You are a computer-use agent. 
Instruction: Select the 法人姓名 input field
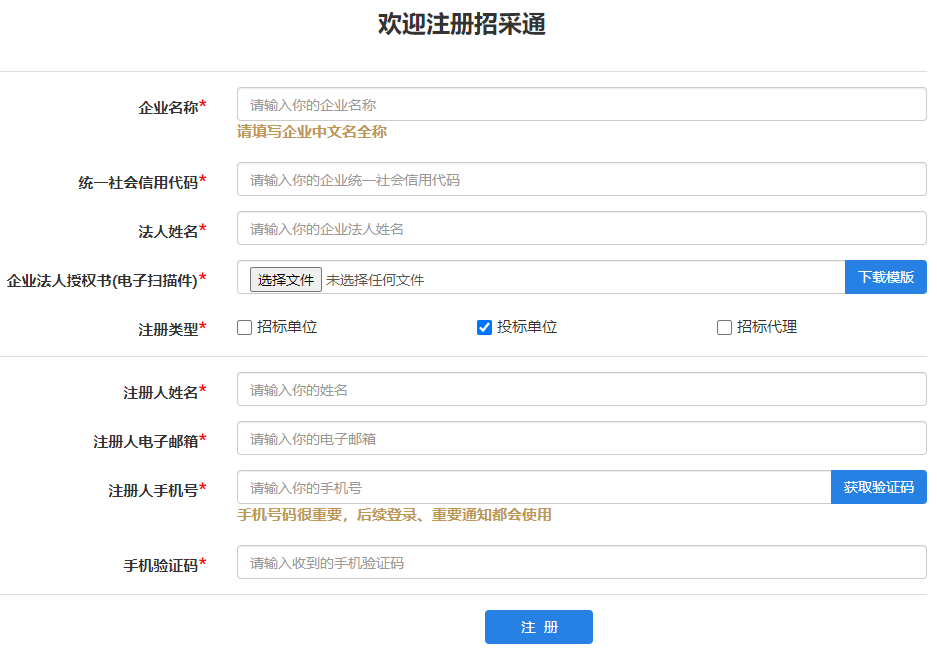pyautogui.click(x=580, y=229)
